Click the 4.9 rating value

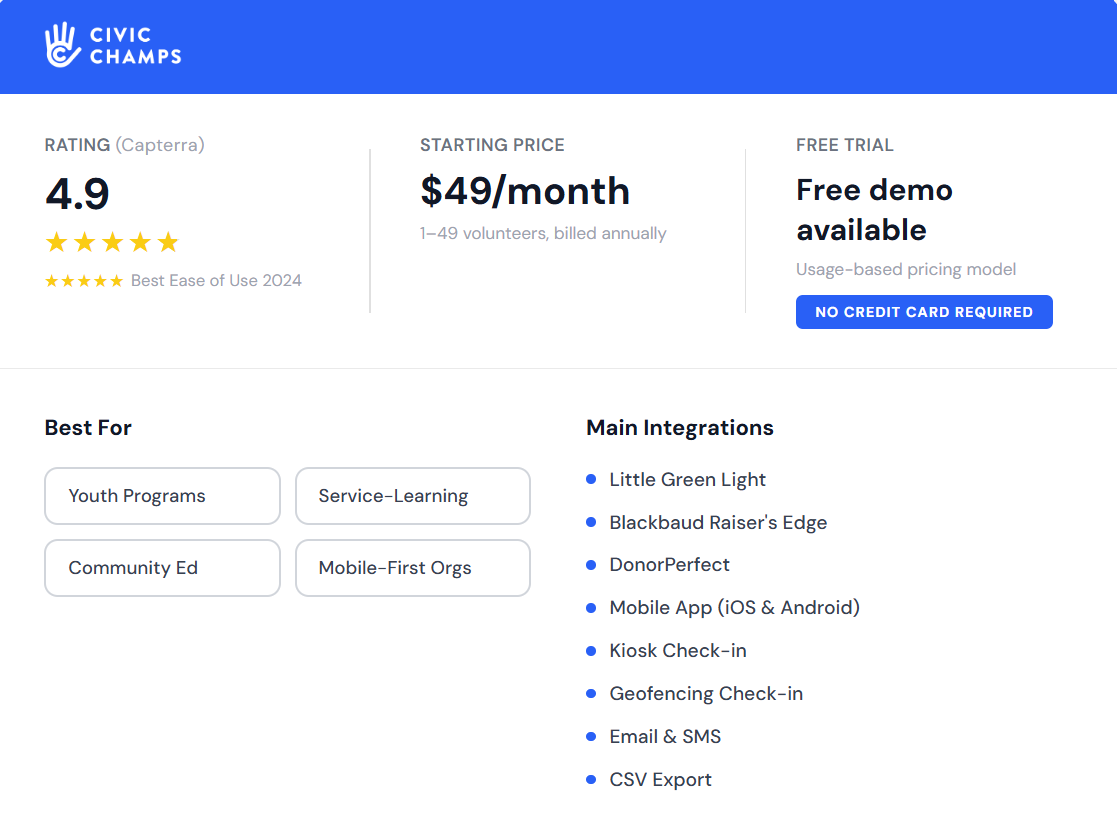(77, 194)
